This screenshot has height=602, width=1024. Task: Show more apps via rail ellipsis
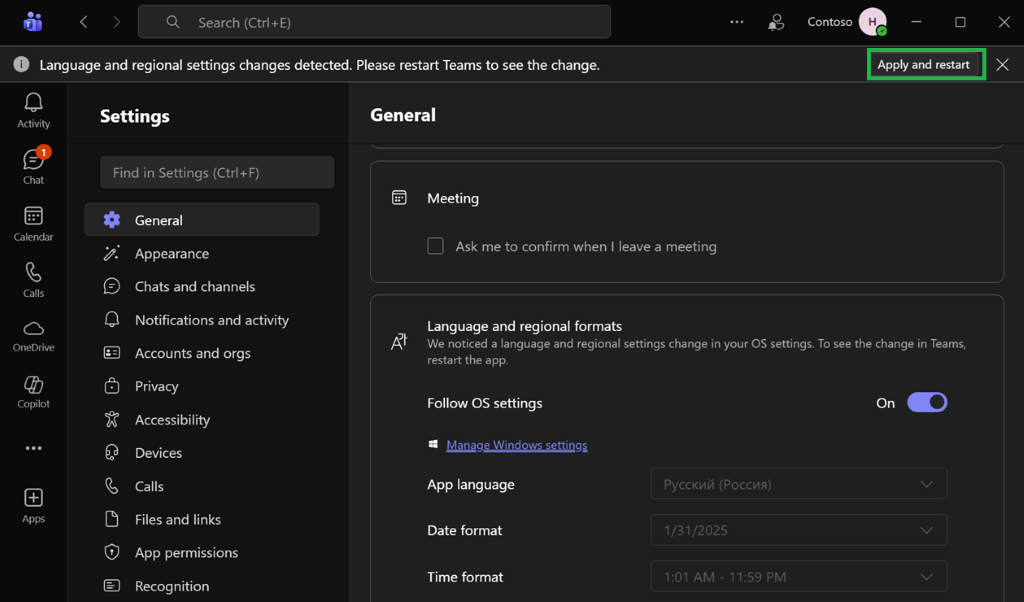(33, 448)
